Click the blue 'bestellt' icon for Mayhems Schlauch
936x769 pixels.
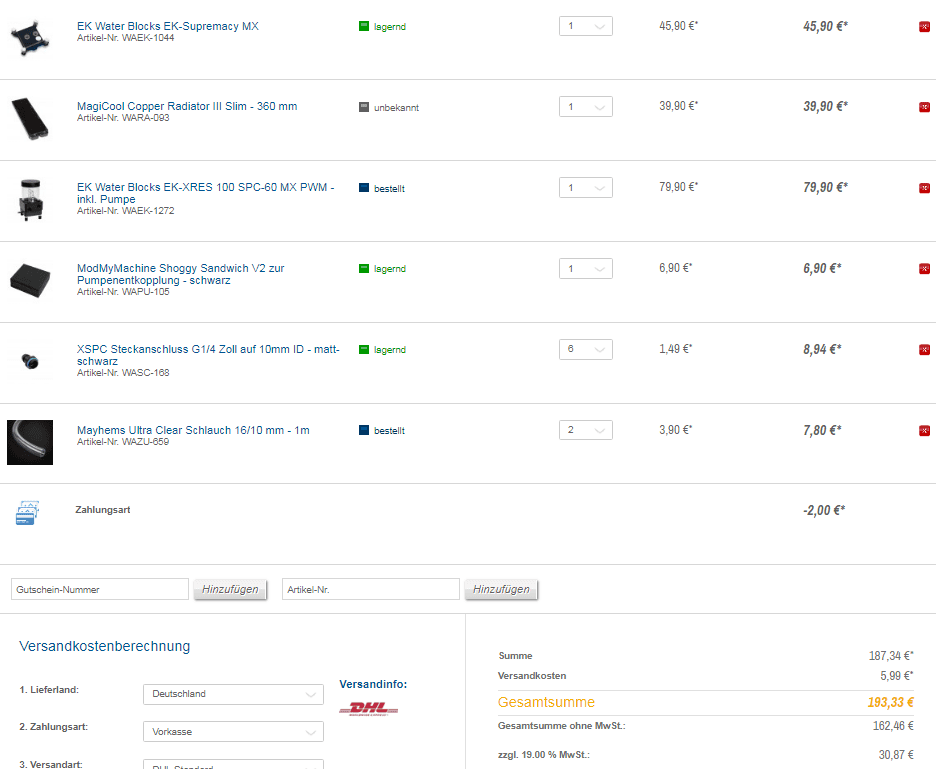click(x=364, y=430)
